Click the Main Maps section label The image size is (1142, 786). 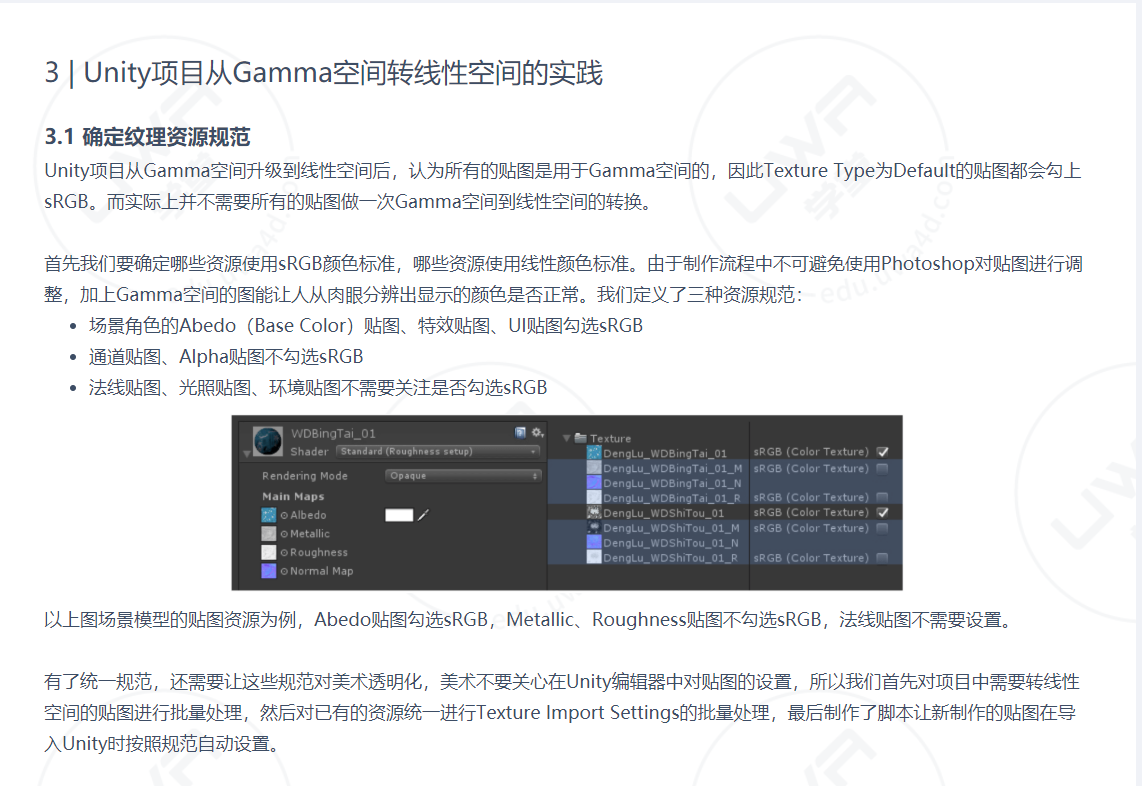click(x=293, y=496)
